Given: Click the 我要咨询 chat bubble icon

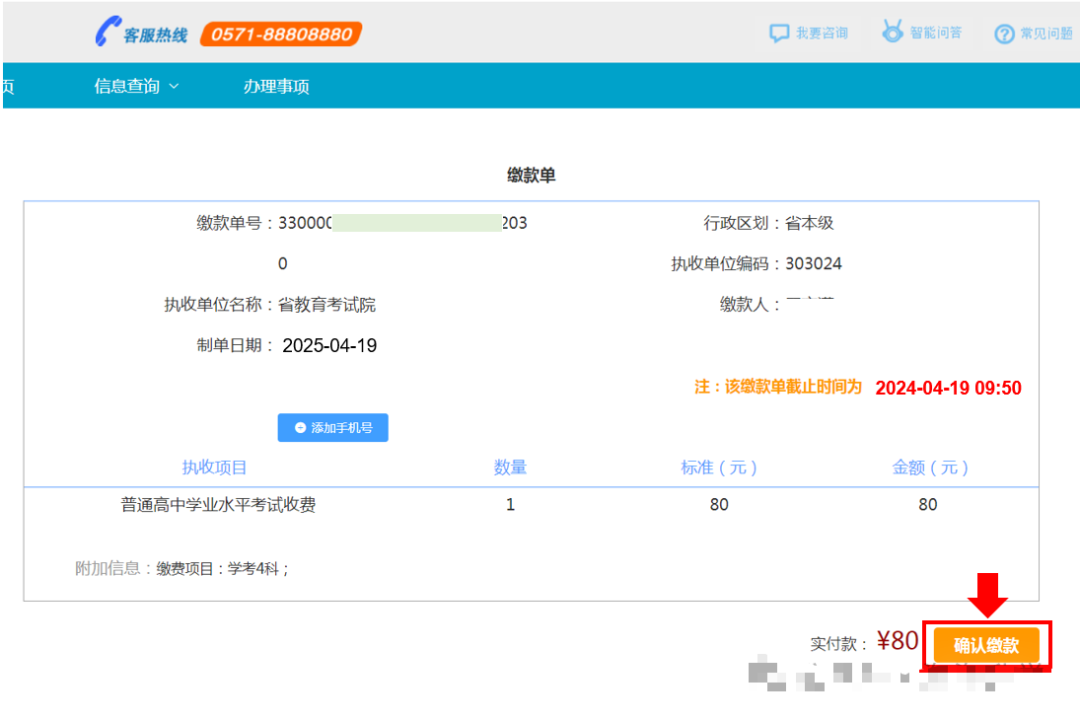Looking at the screenshot, I should tap(779, 33).
